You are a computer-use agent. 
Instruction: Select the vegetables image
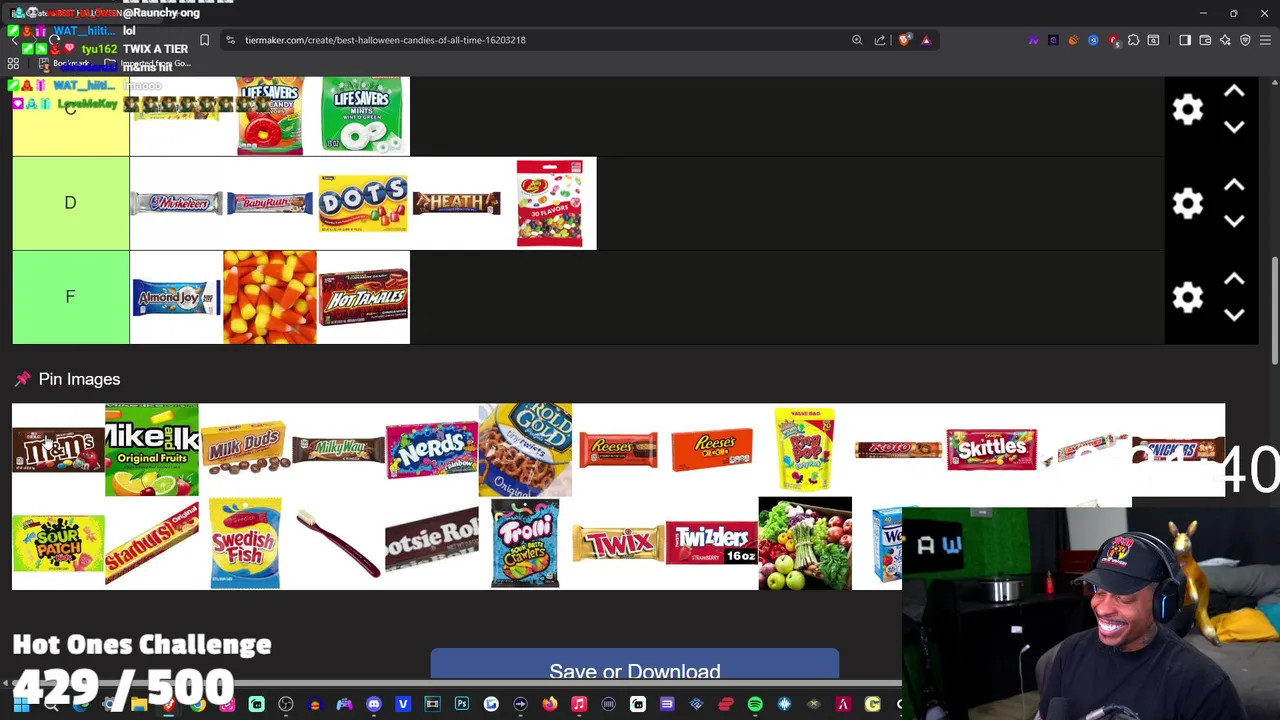pos(805,543)
